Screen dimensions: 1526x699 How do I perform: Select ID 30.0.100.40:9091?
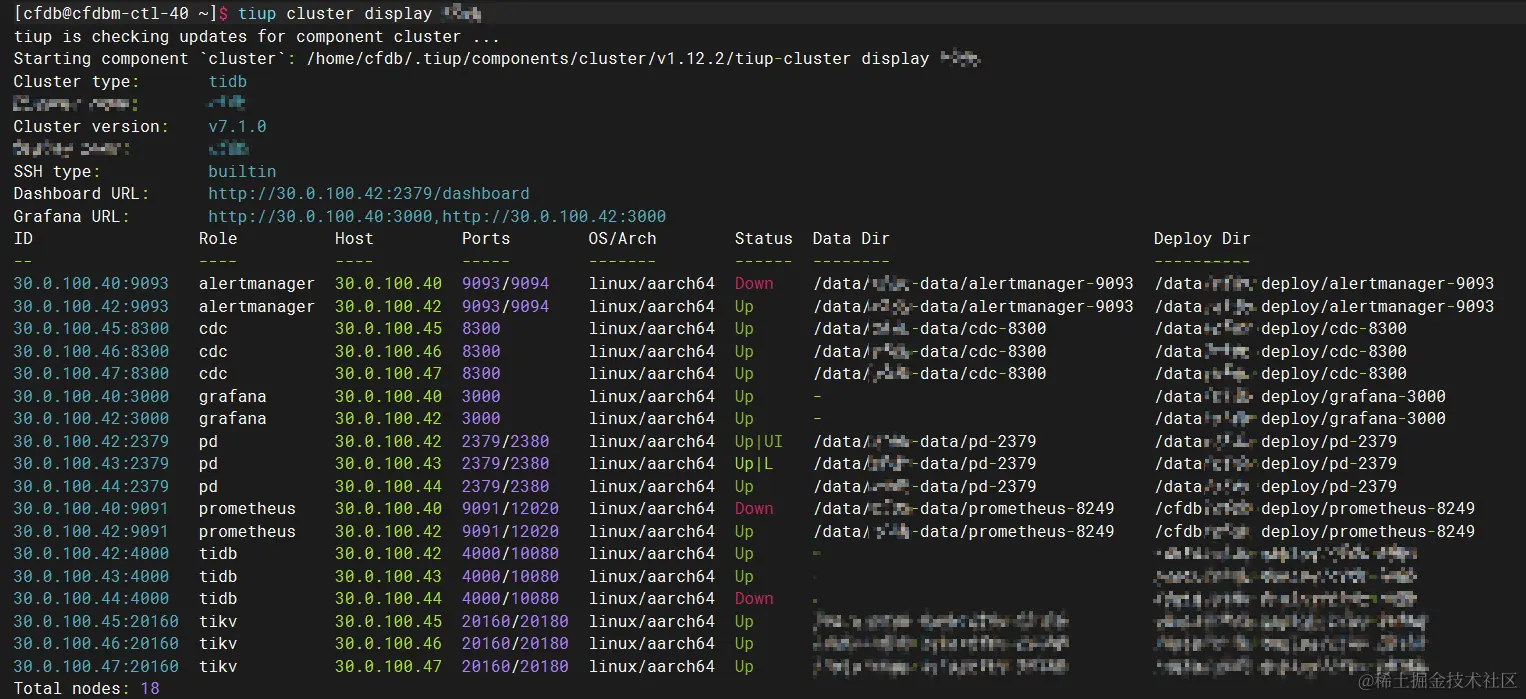pos(91,509)
